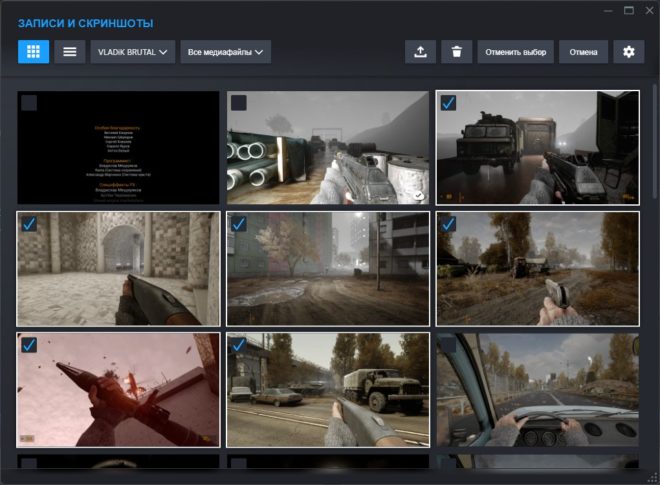Switch to grid view
Screen dimensions: 660x485
(x=33, y=52)
